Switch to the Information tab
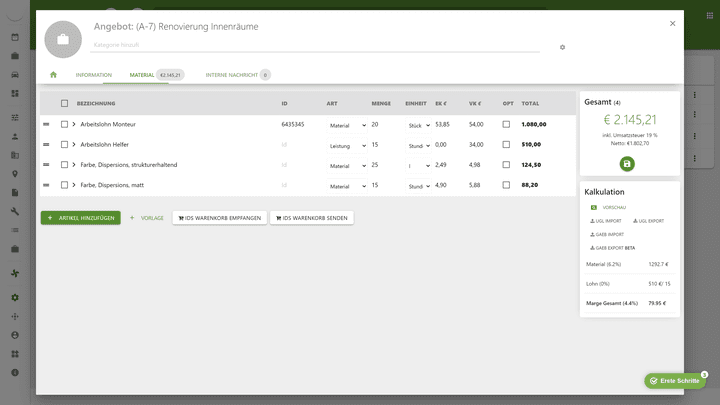The image size is (720, 405). coord(93,75)
